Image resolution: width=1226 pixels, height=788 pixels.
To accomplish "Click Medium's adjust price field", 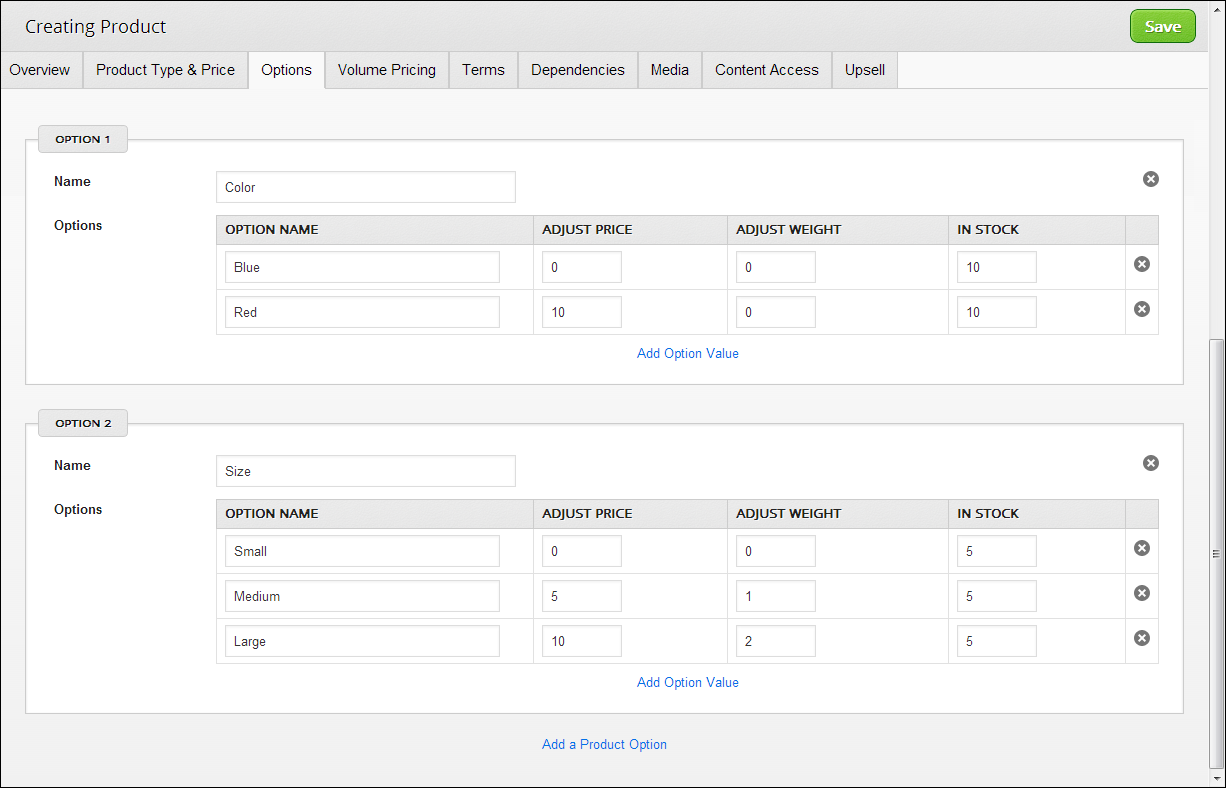I will click(x=582, y=596).
